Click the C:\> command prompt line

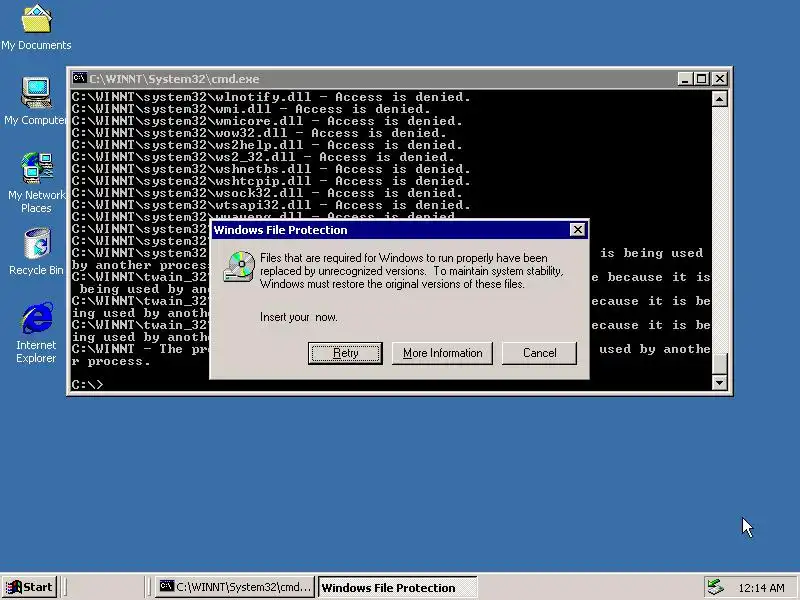87,385
